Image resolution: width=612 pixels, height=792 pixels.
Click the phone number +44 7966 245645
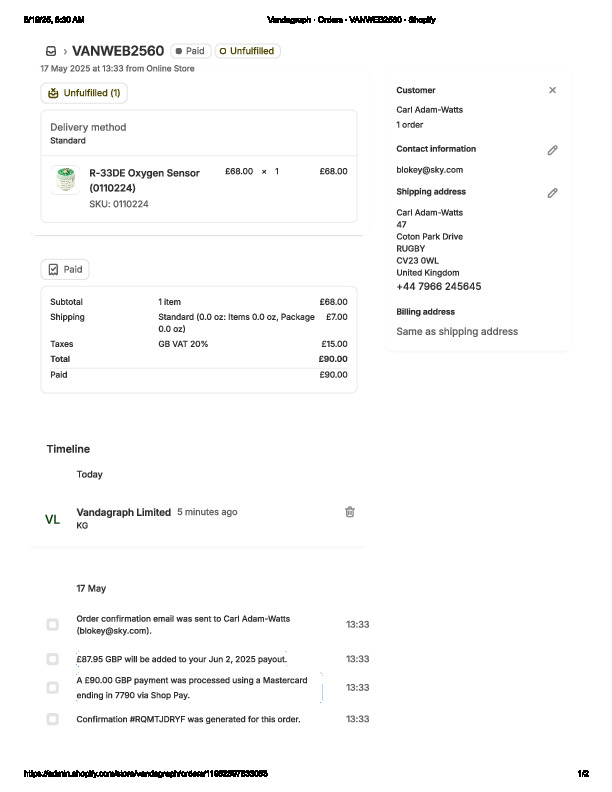pyautogui.click(x=438, y=287)
